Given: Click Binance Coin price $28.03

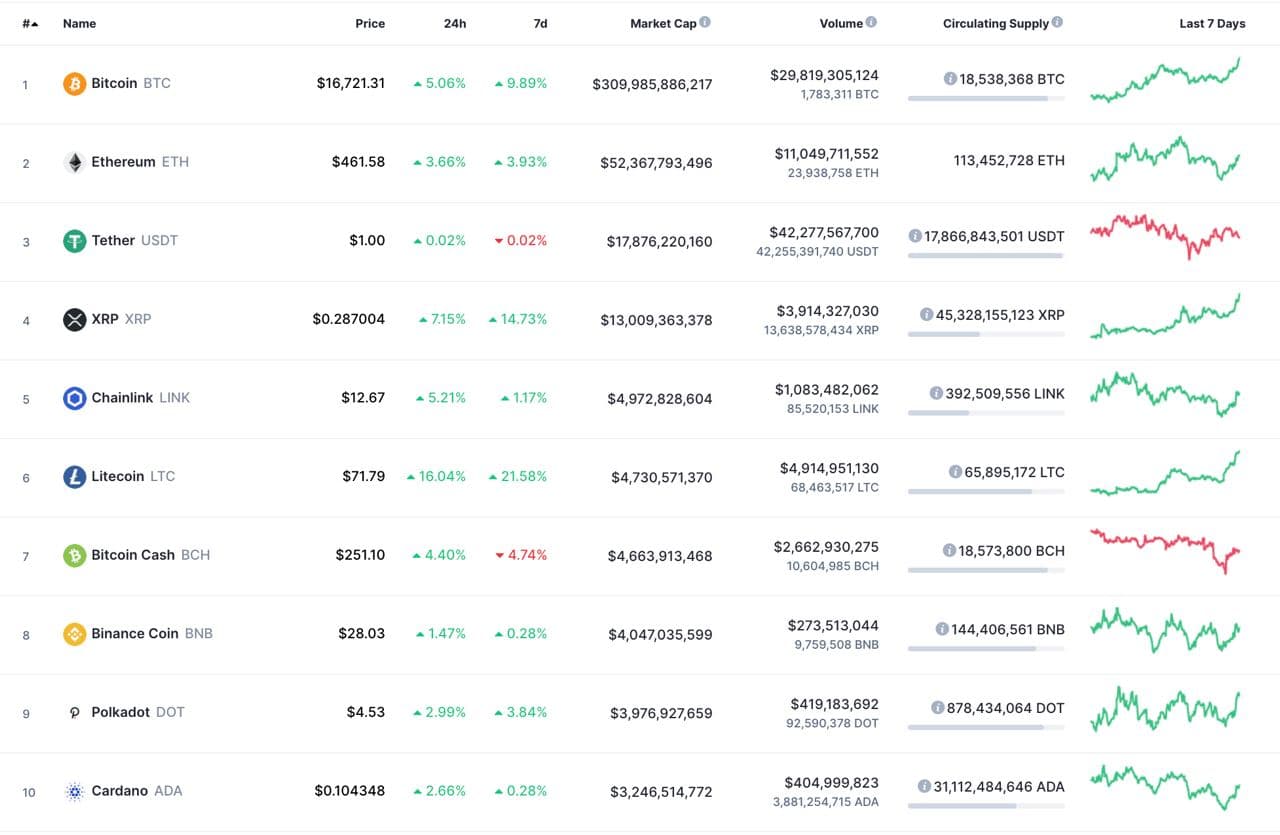Looking at the screenshot, I should (361, 634).
